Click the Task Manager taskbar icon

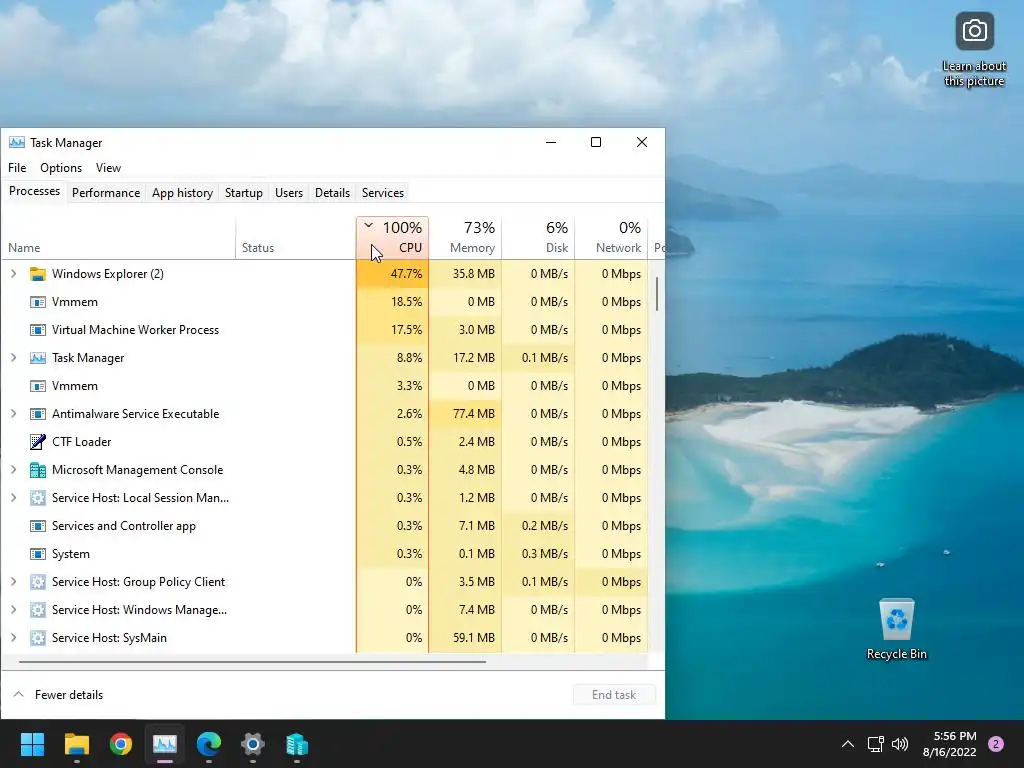click(x=165, y=744)
